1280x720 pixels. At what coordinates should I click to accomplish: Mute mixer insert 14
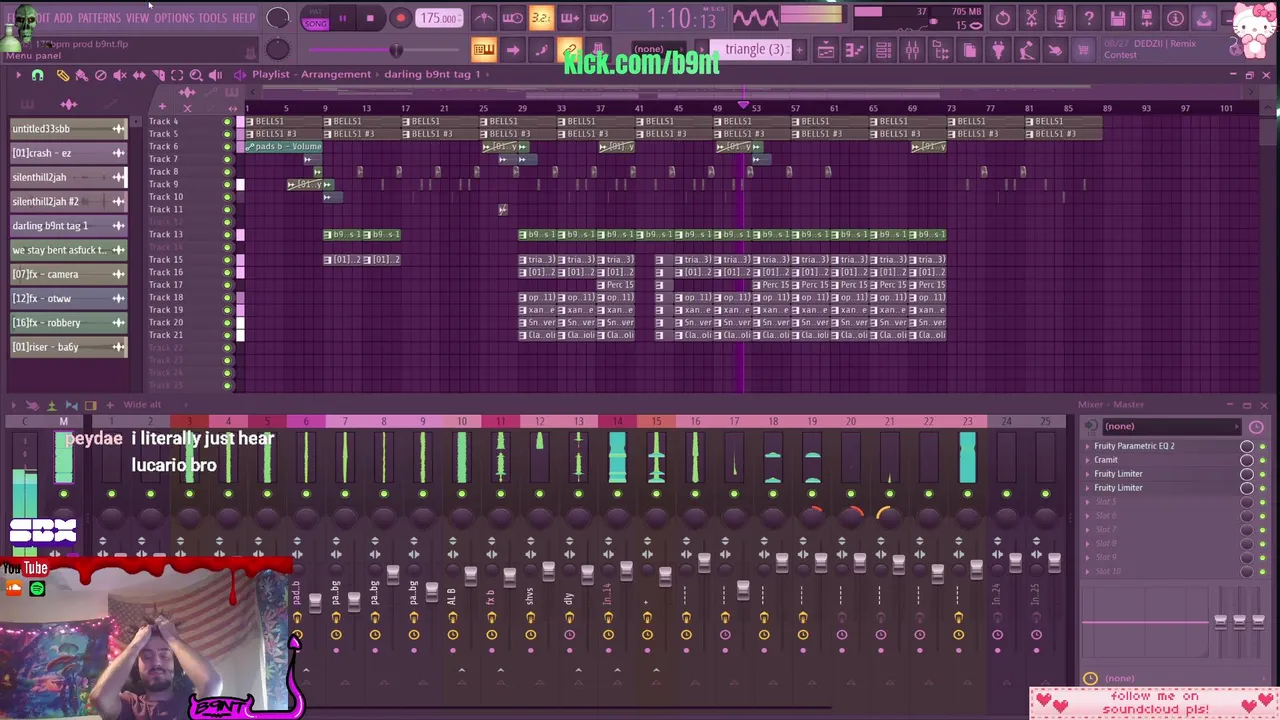pos(617,494)
